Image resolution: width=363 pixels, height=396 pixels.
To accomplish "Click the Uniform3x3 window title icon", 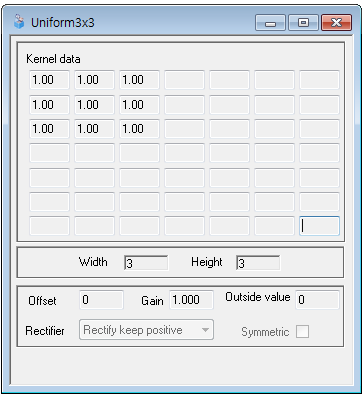I will [x=19, y=22].
